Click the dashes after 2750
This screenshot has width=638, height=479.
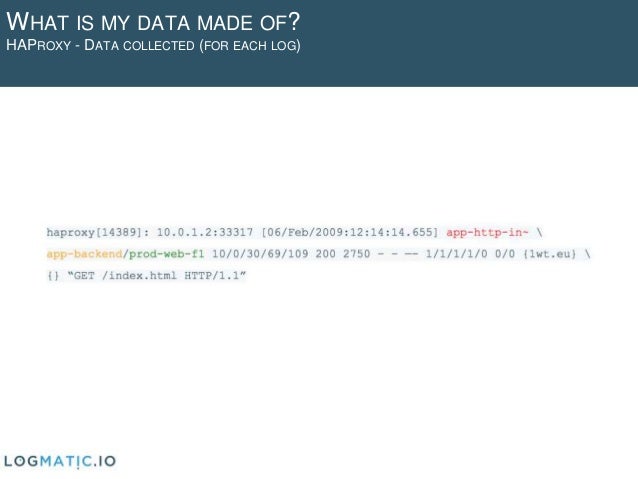(x=398, y=254)
